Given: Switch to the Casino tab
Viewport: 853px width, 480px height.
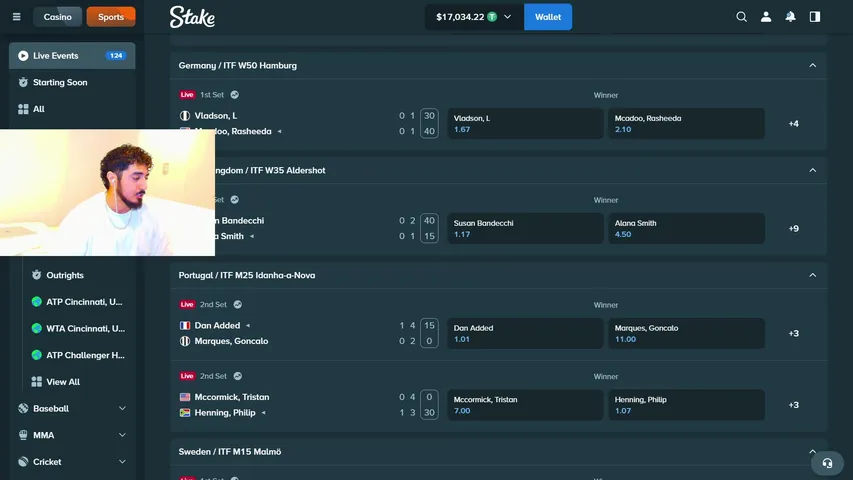Looking at the screenshot, I should tap(58, 17).
